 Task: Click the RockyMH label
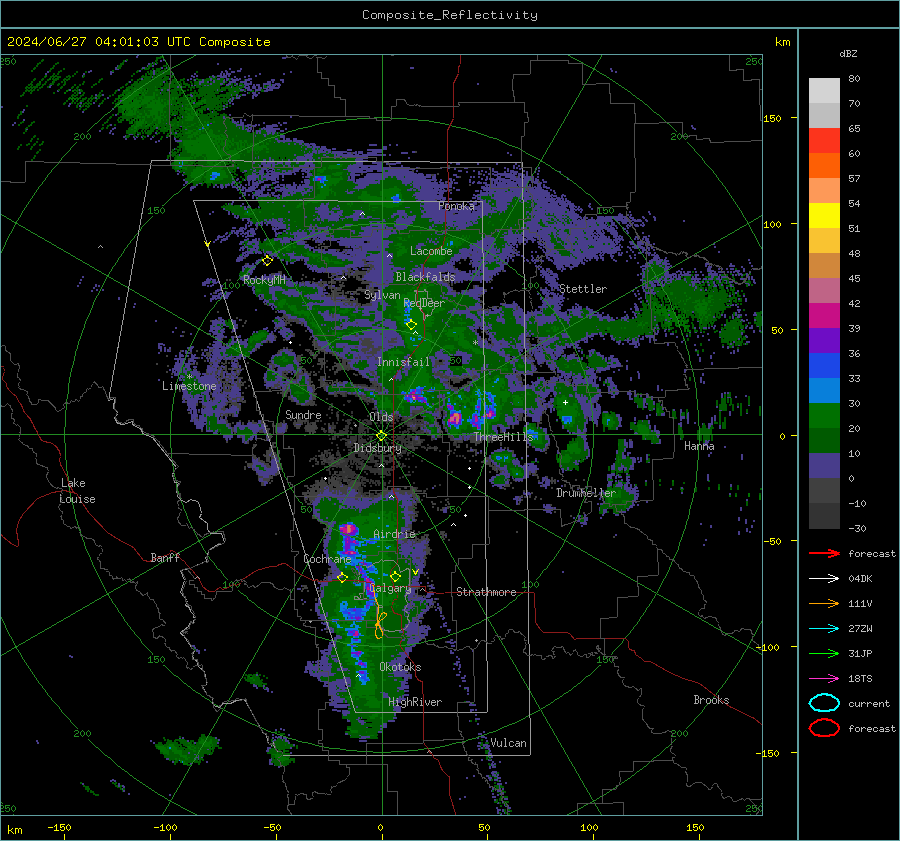264,280
